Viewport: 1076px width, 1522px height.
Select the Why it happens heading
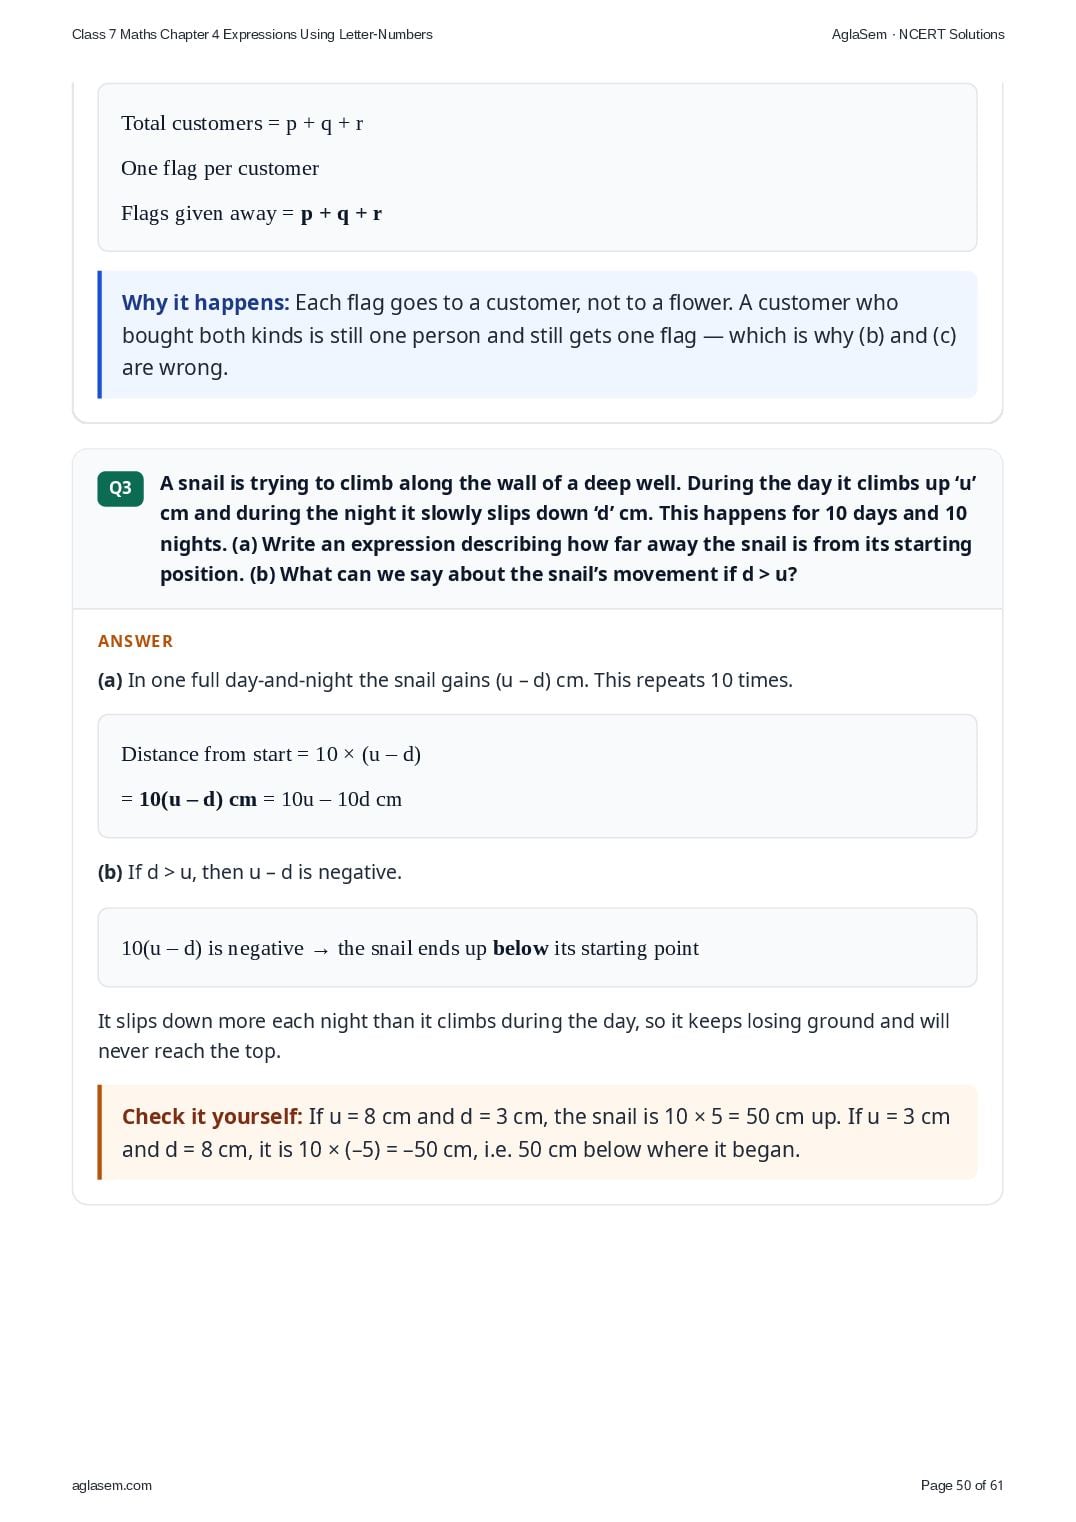(x=205, y=303)
